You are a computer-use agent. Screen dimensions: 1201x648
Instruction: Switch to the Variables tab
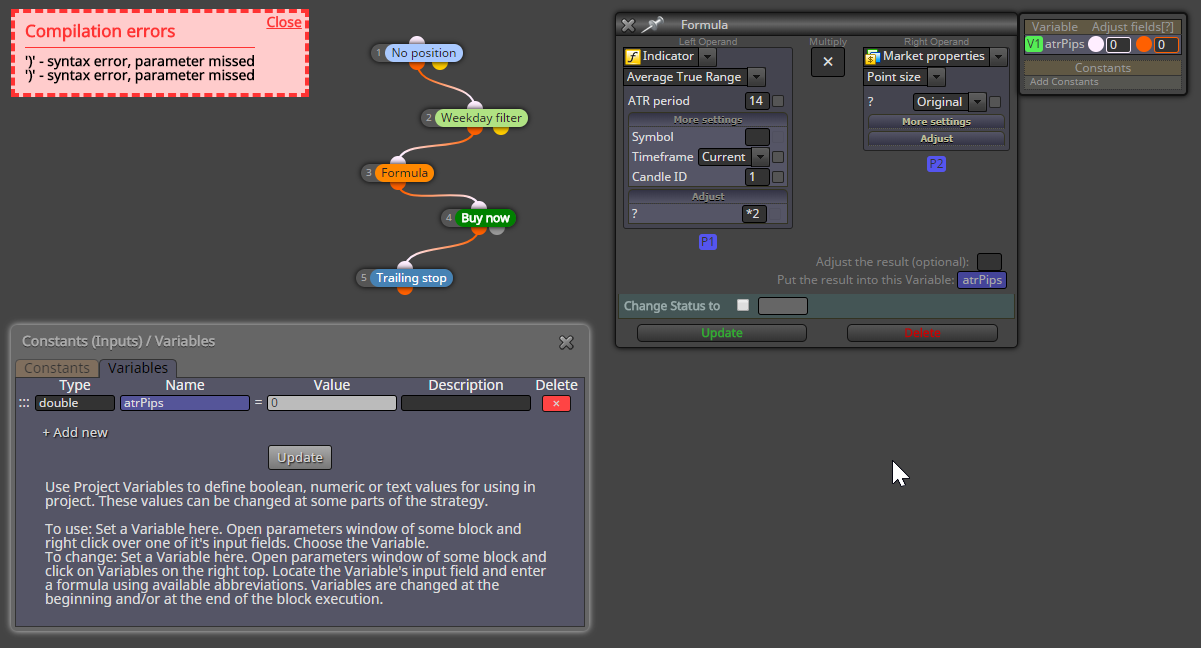[x=138, y=368]
